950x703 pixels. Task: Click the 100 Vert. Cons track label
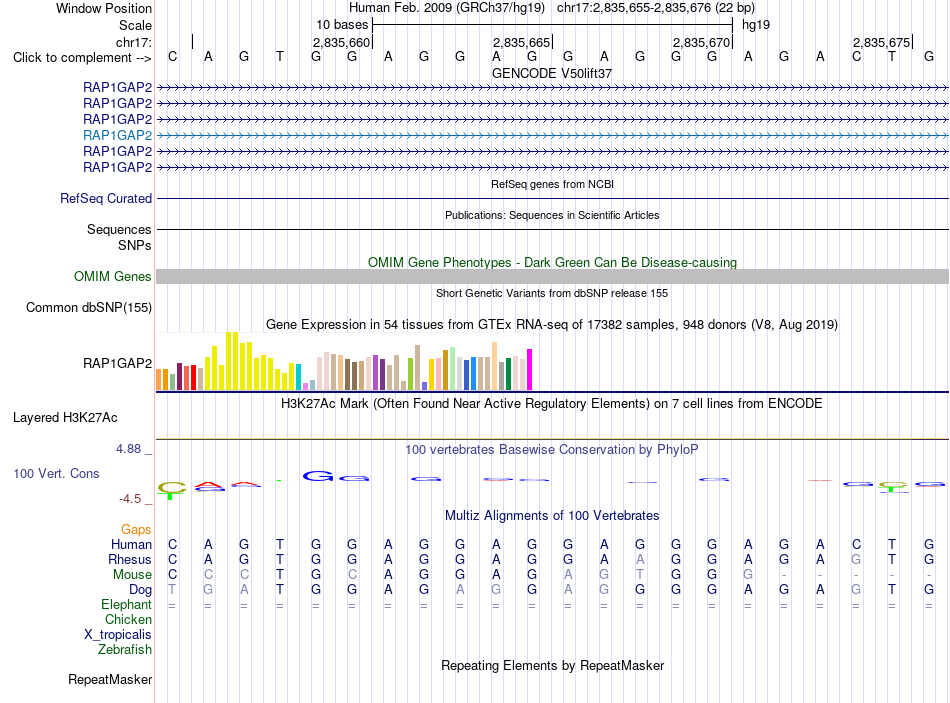(56, 473)
